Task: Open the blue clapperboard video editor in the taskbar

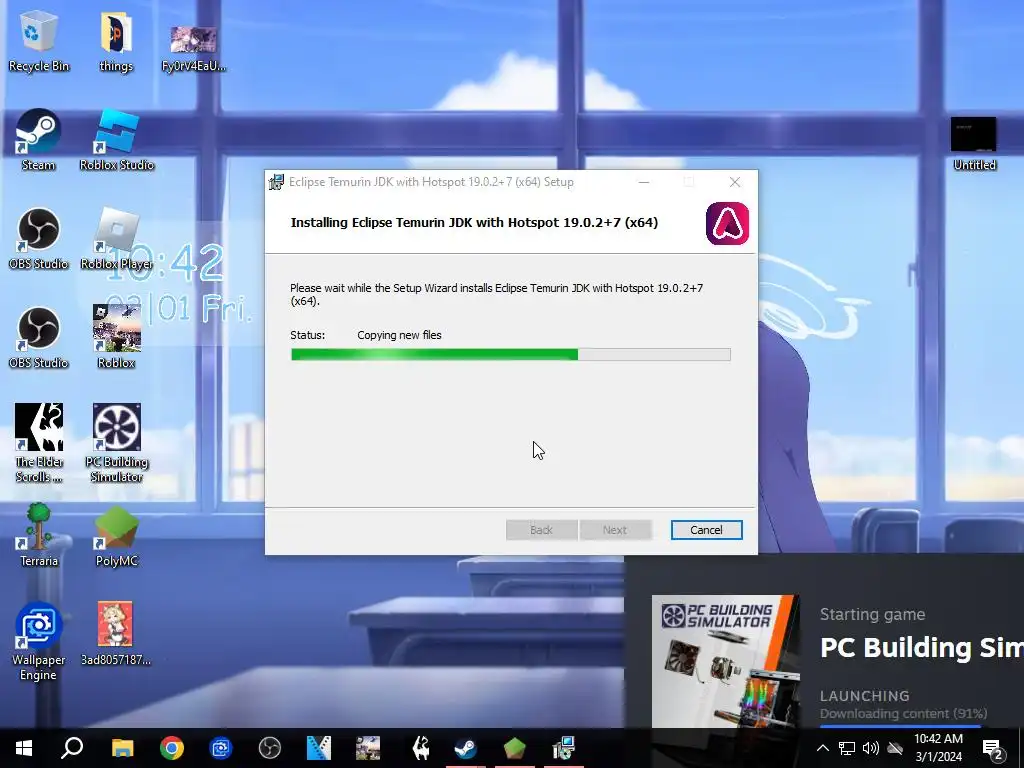Action: tap(319, 748)
